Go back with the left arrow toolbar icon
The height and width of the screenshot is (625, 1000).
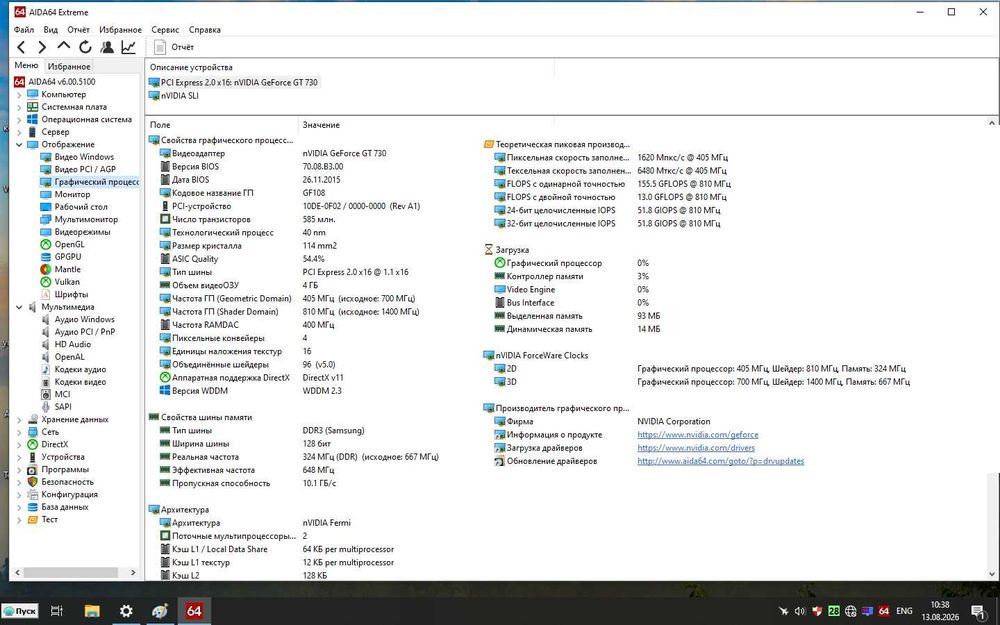pos(21,47)
